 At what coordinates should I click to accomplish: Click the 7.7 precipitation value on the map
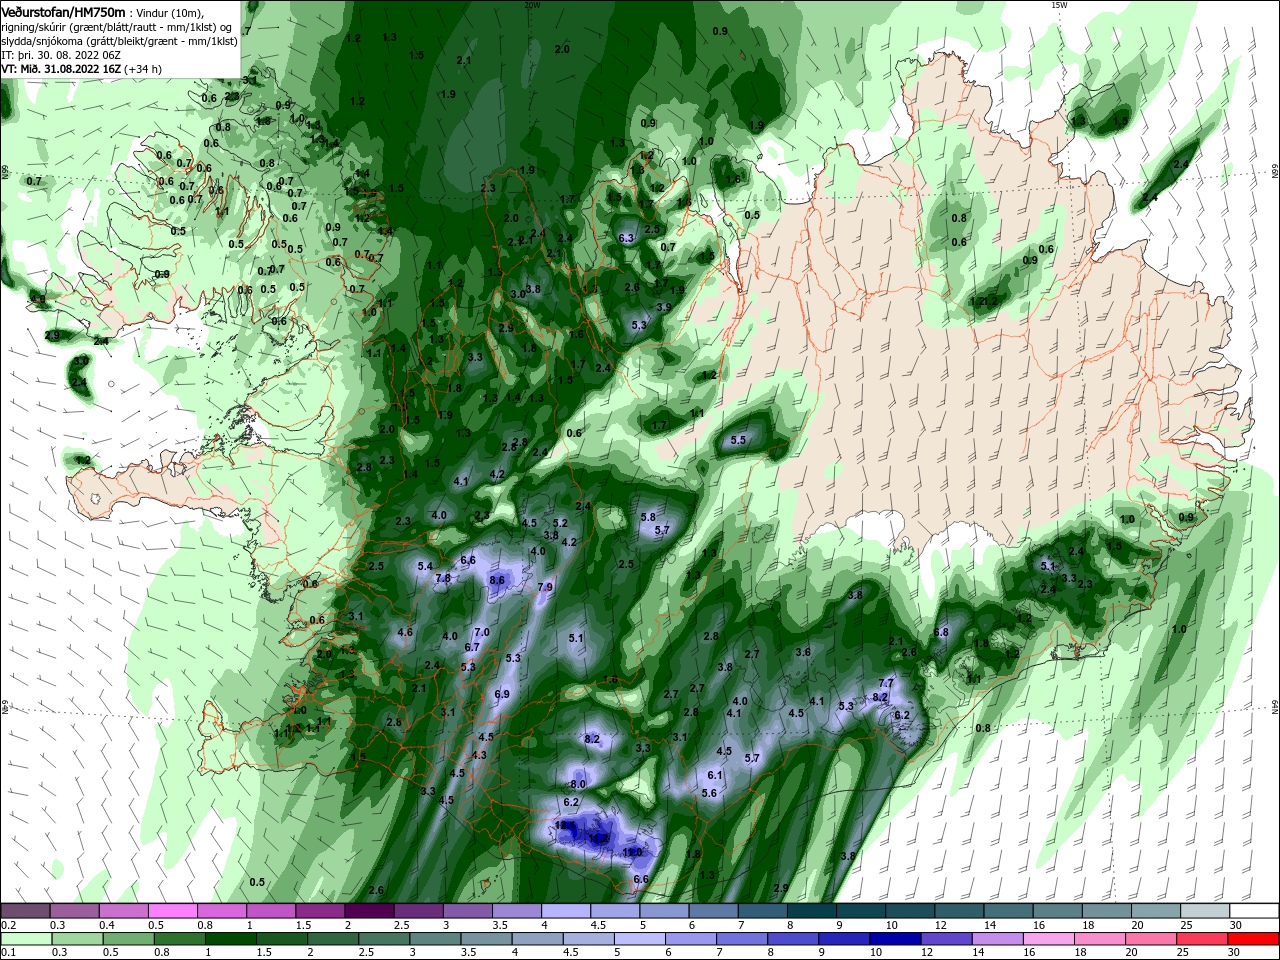(885, 683)
